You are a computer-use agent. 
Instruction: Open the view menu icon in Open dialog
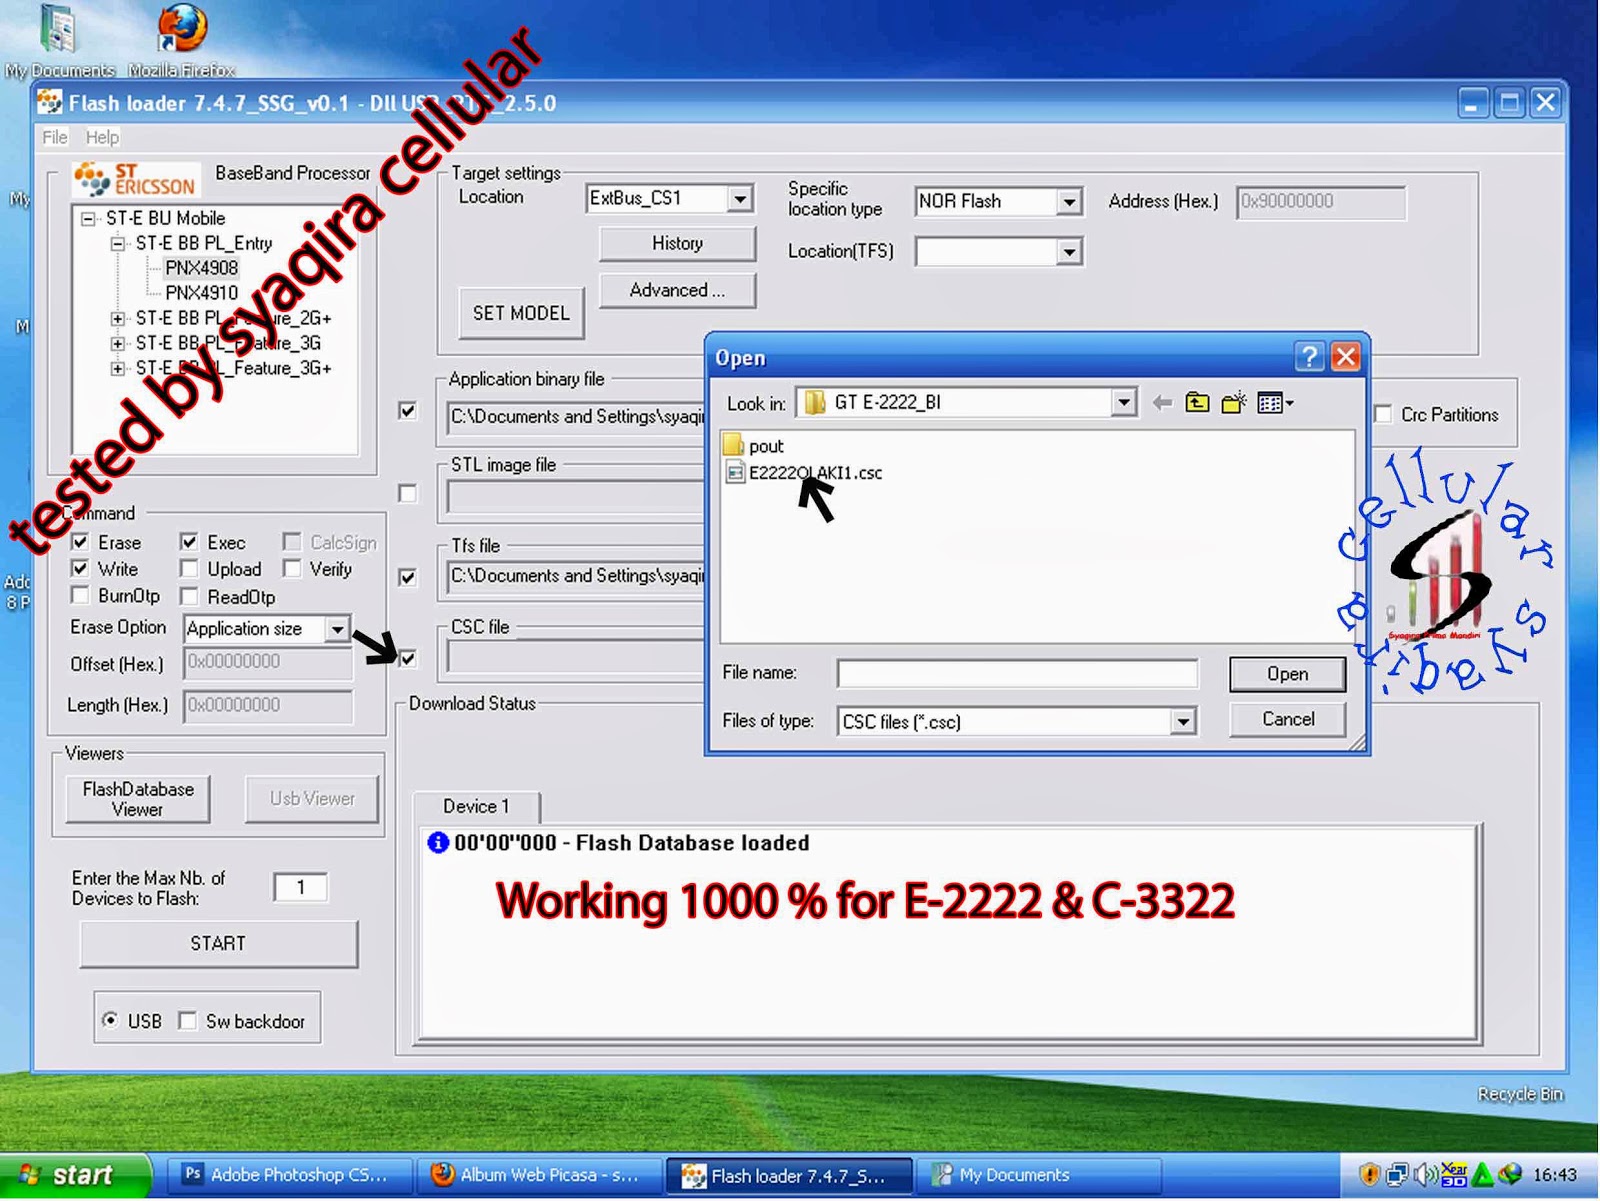pos(1275,403)
